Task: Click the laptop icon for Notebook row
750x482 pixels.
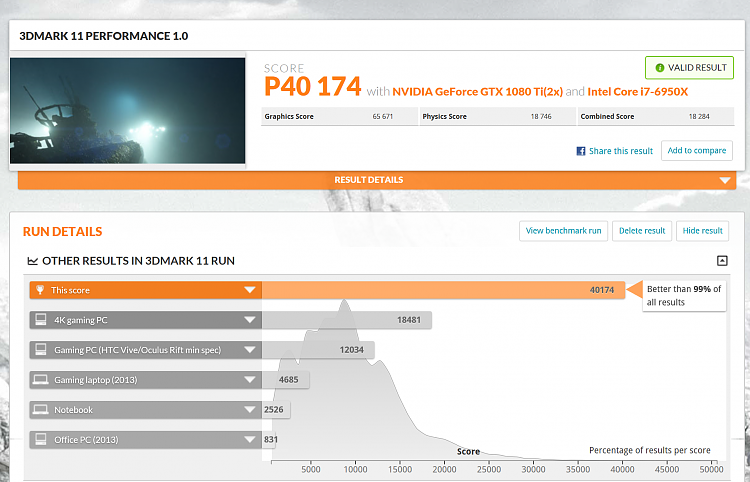Action: point(41,410)
